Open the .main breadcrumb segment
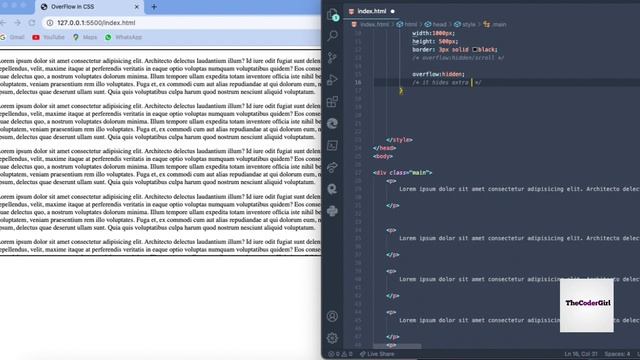Image resolution: width=640 pixels, height=360 pixels. point(495,24)
